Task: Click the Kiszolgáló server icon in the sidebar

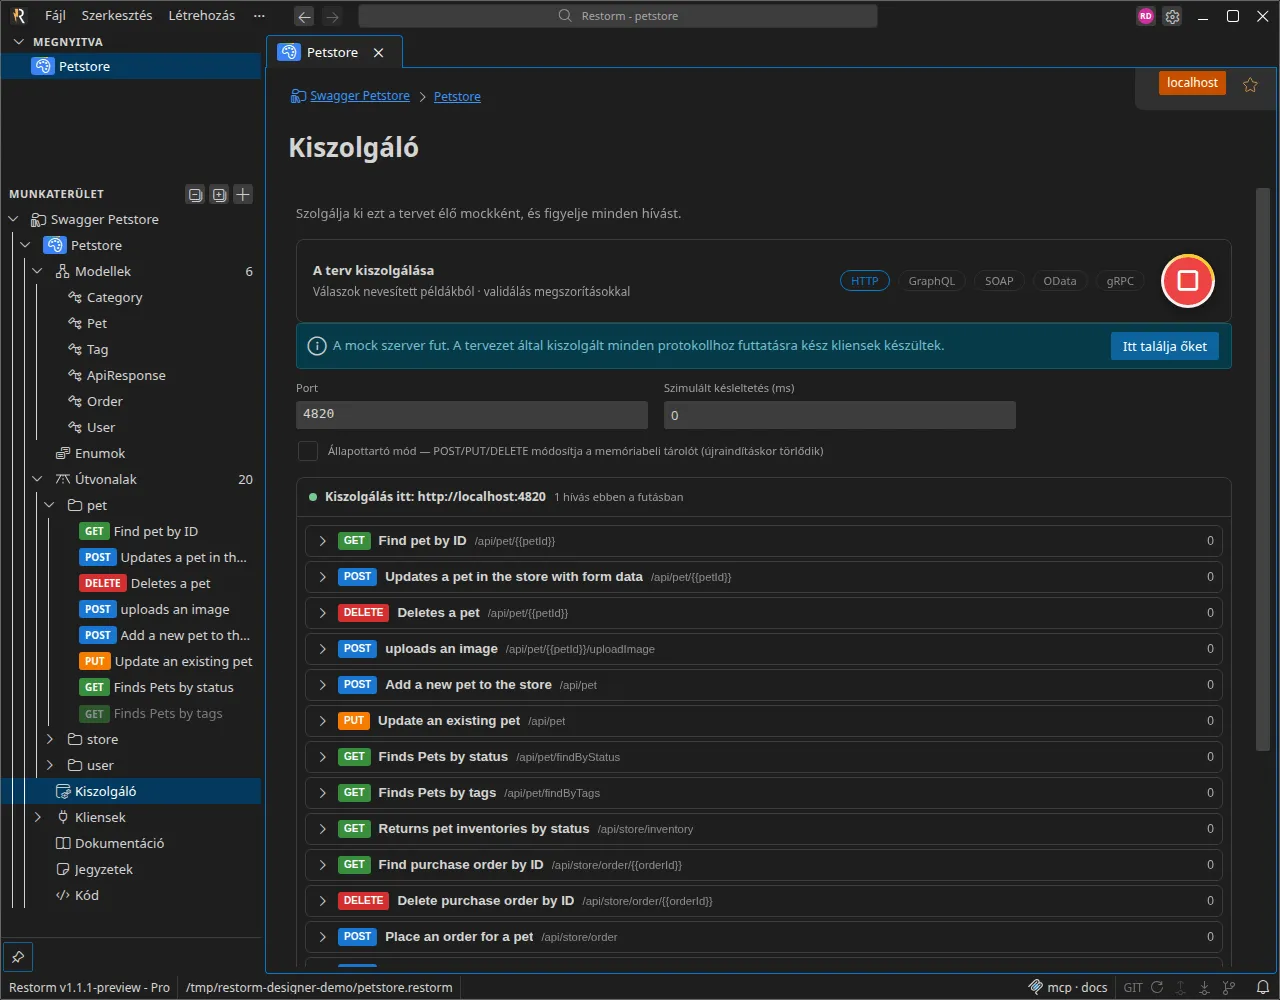Action: [63, 792]
